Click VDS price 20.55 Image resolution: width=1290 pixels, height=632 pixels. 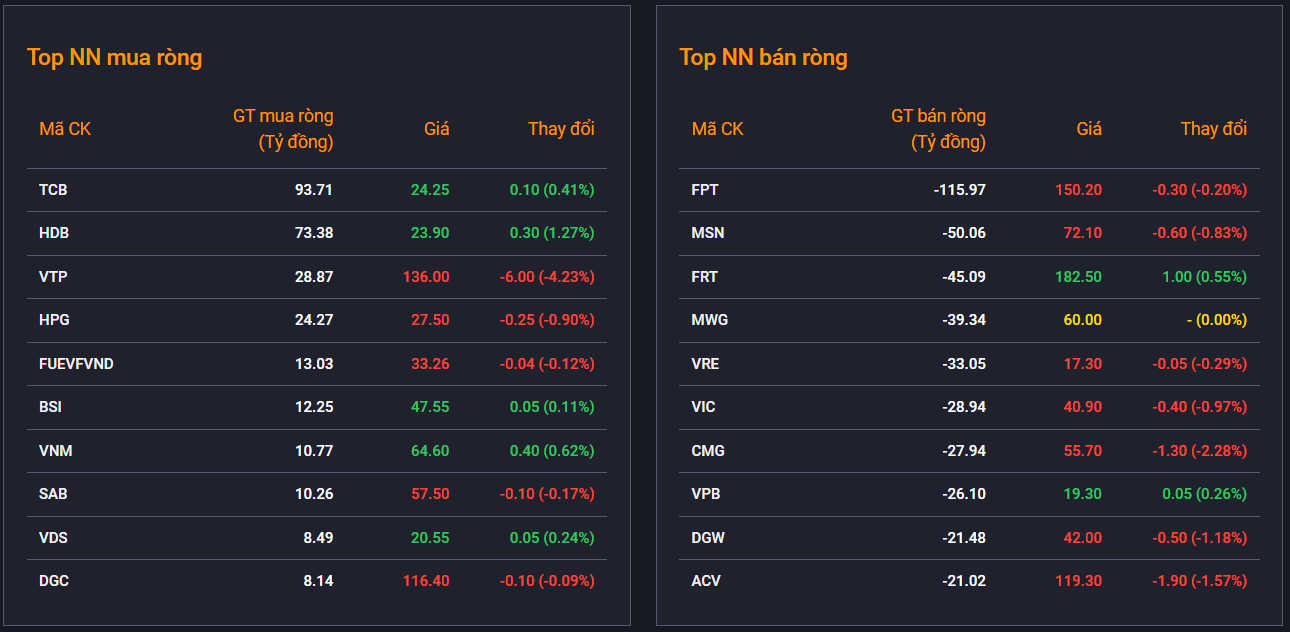coord(430,538)
